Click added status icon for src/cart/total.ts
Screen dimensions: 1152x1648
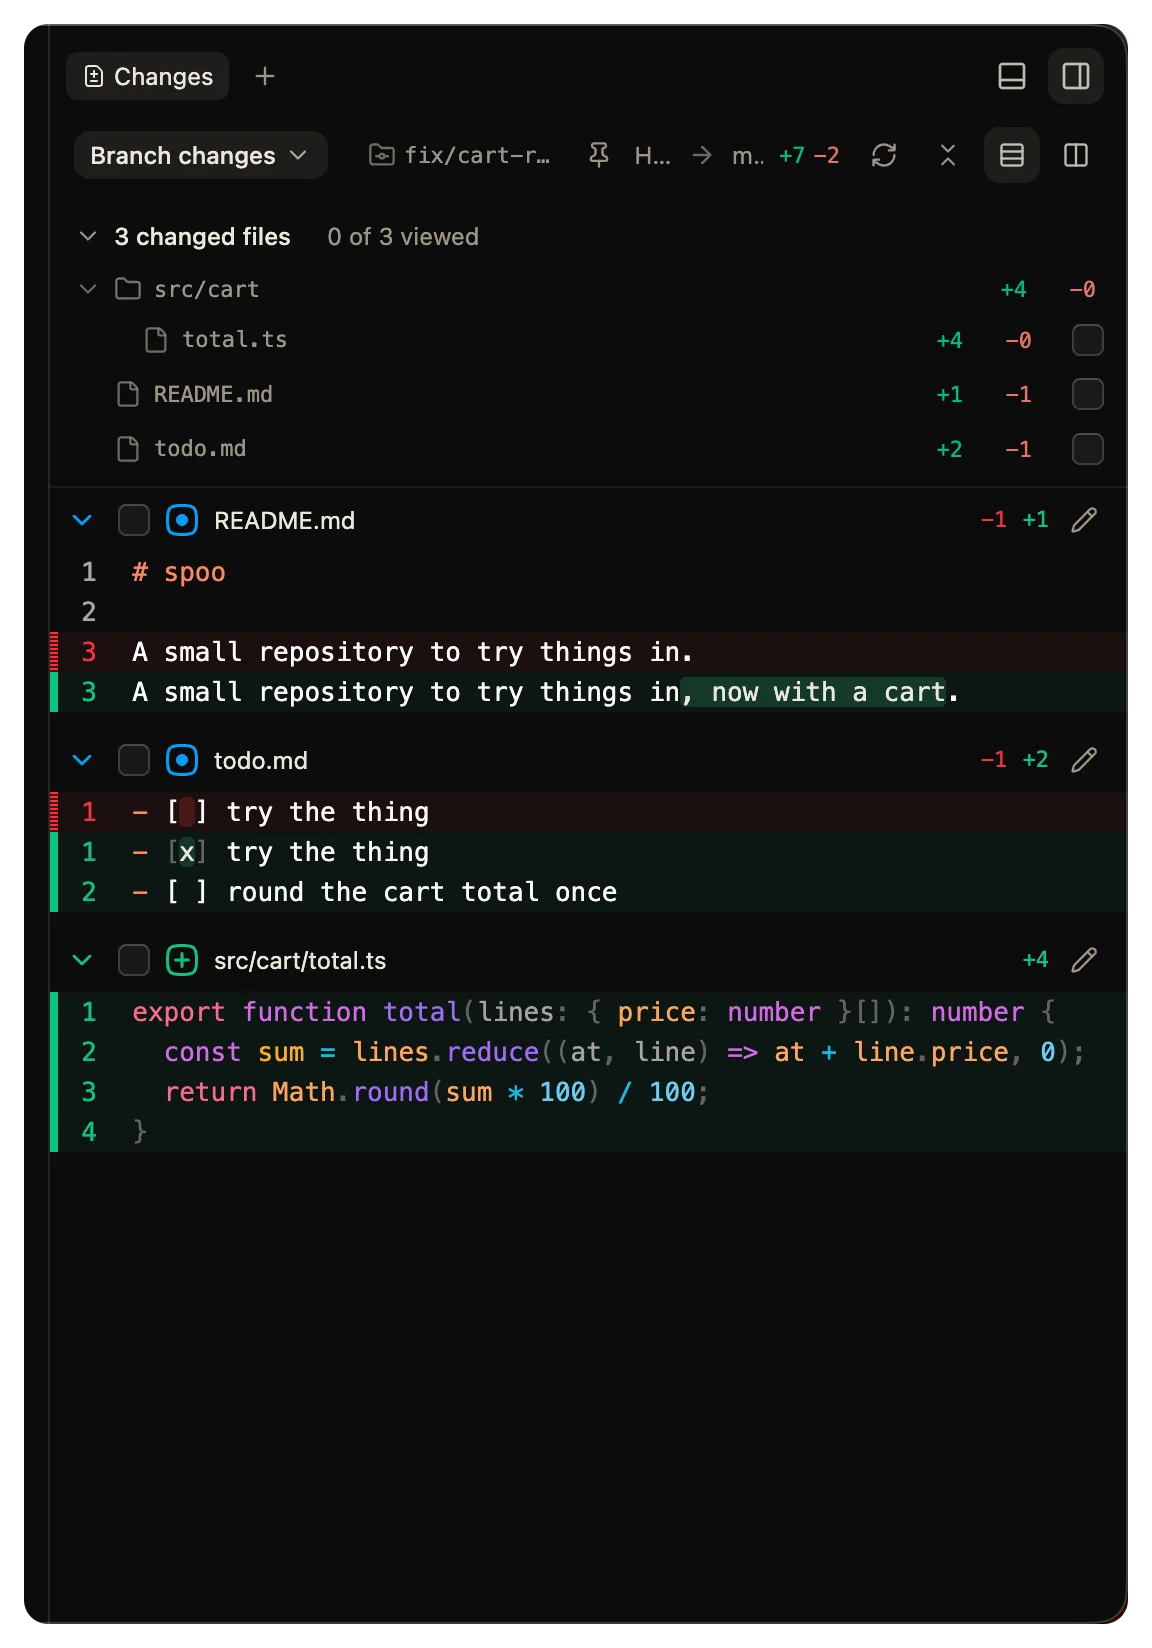[x=181, y=960]
